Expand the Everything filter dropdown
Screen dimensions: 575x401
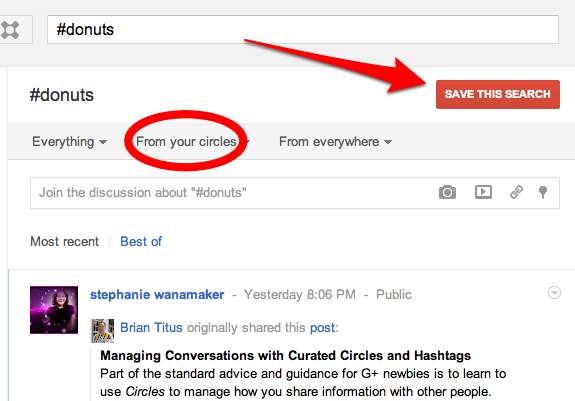69,141
